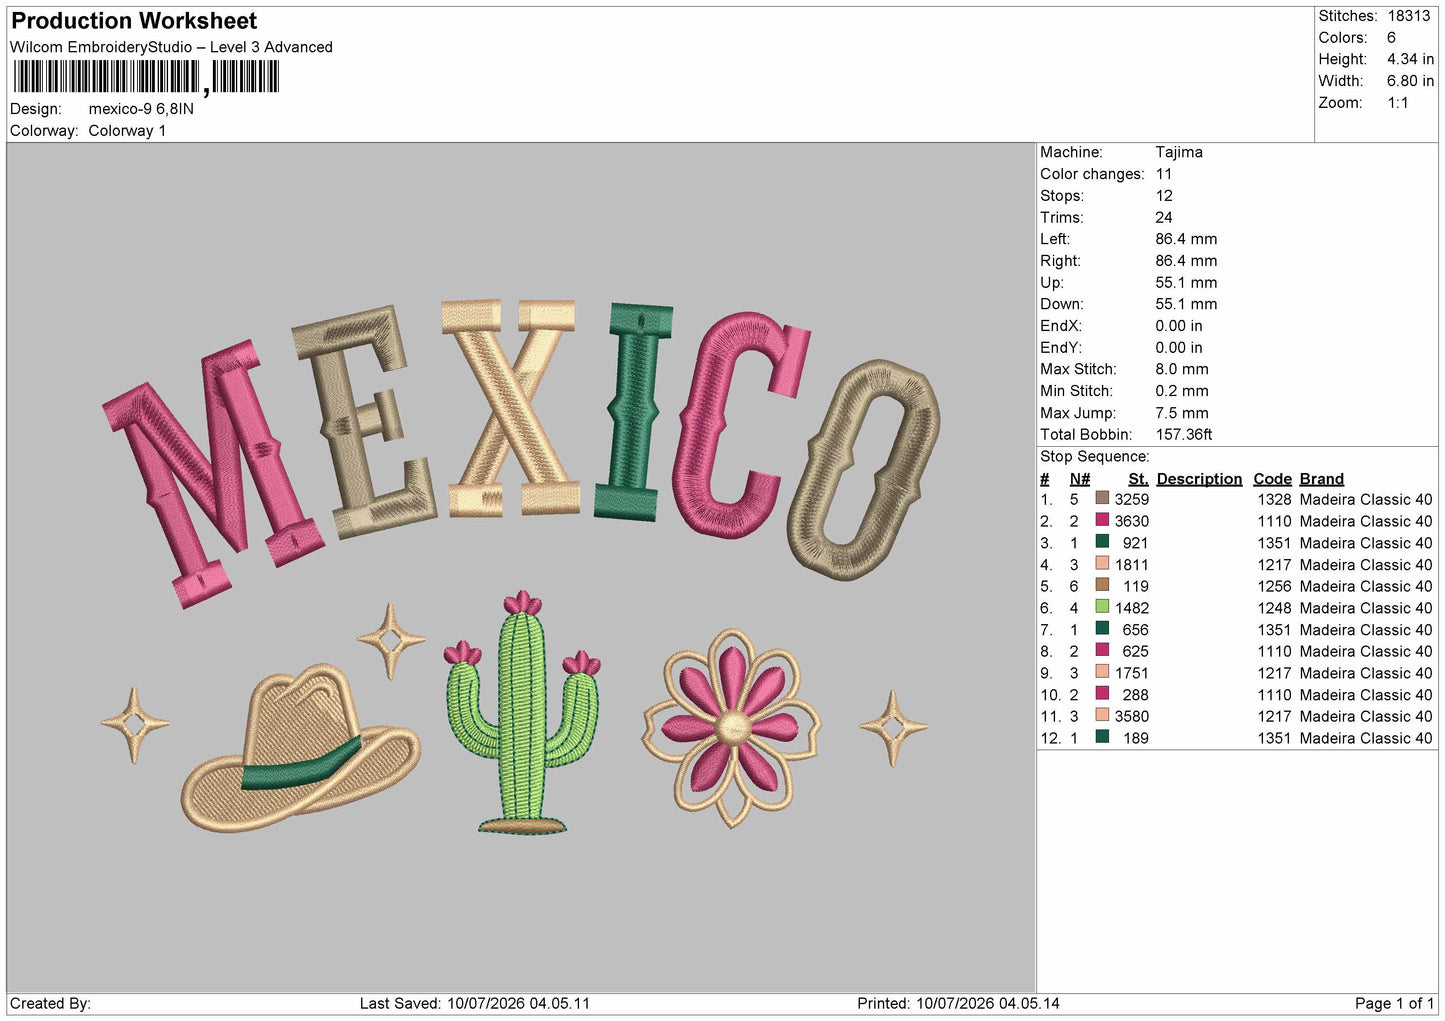The width and height of the screenshot is (1445, 1021).
Task: Select stitch count 656 in row 7
Action: [x=1136, y=630]
